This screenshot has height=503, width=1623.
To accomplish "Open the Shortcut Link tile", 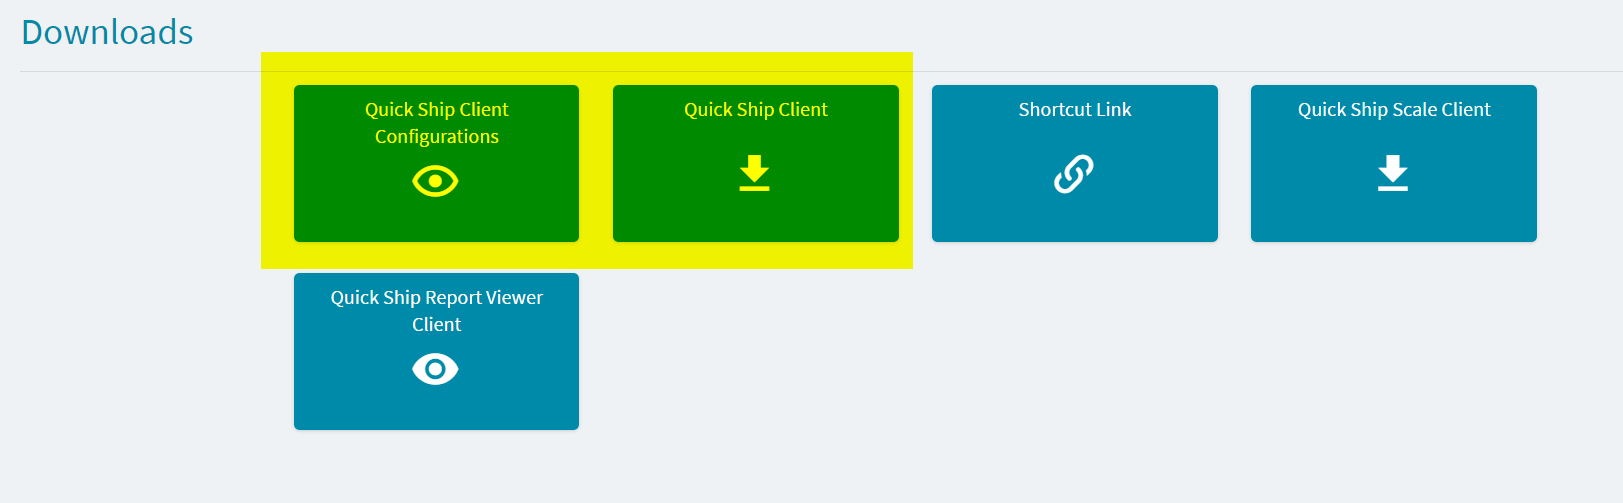I will pos(1075,163).
